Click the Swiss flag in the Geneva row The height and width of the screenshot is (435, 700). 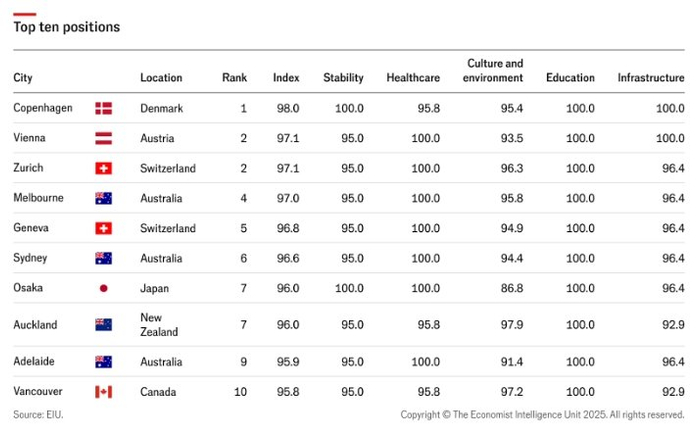click(x=103, y=228)
